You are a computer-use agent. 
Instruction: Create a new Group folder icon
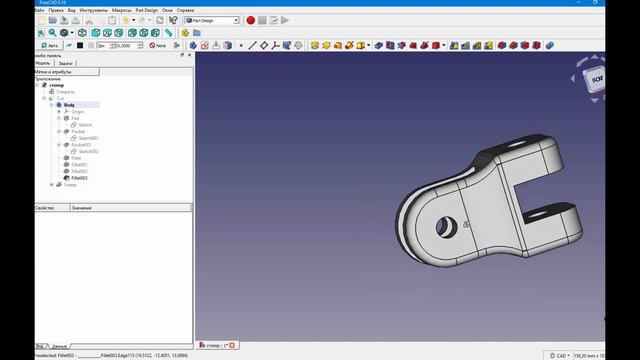[197, 33]
